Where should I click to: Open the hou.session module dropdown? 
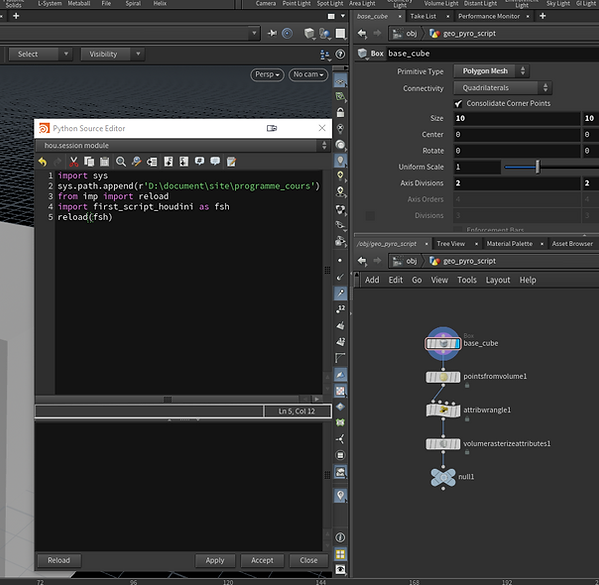click(182, 146)
